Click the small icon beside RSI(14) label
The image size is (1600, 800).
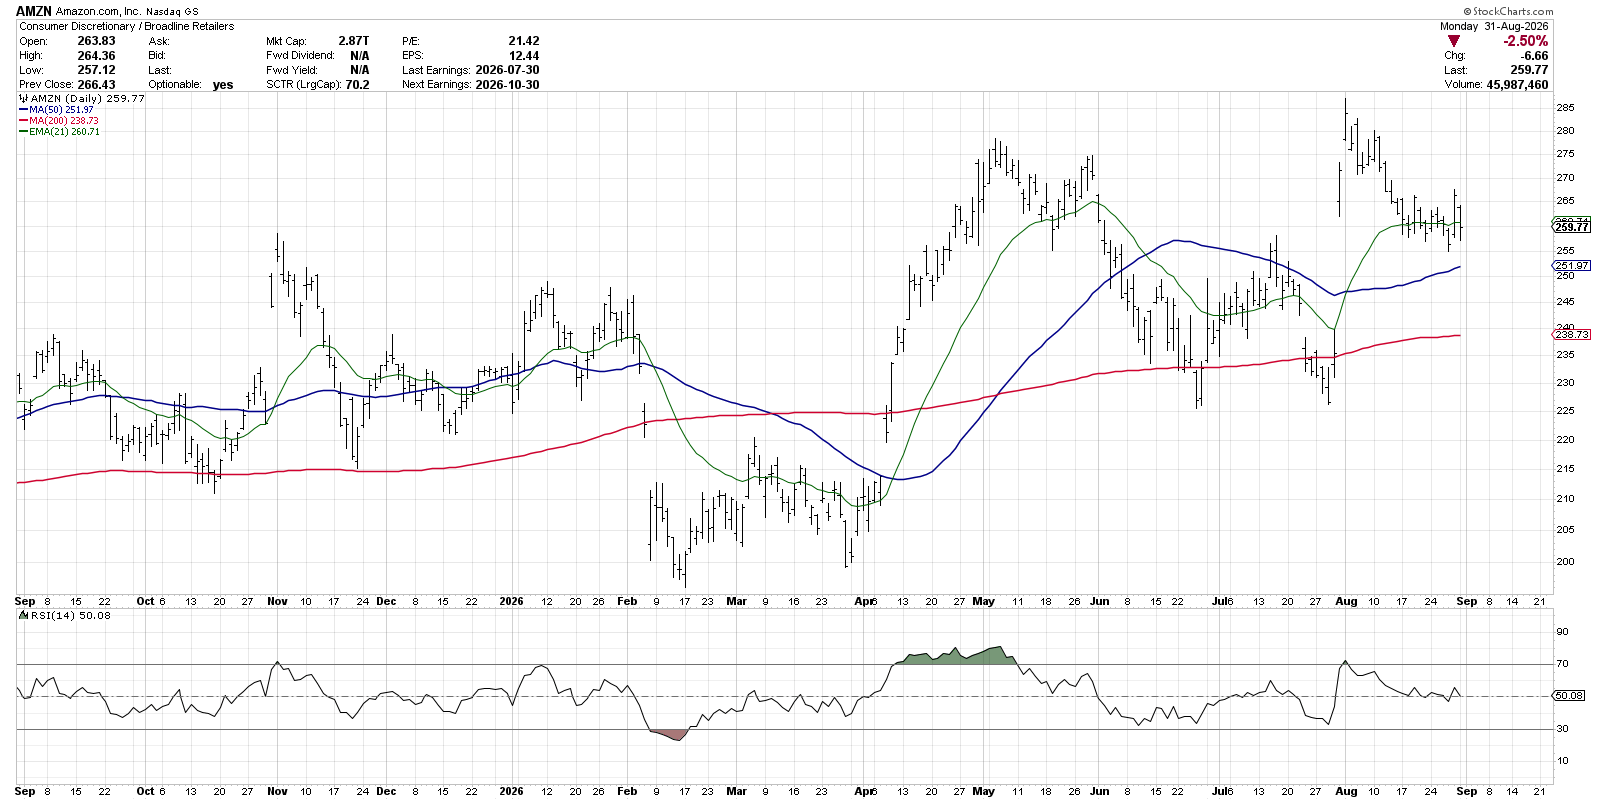click(x=24, y=615)
